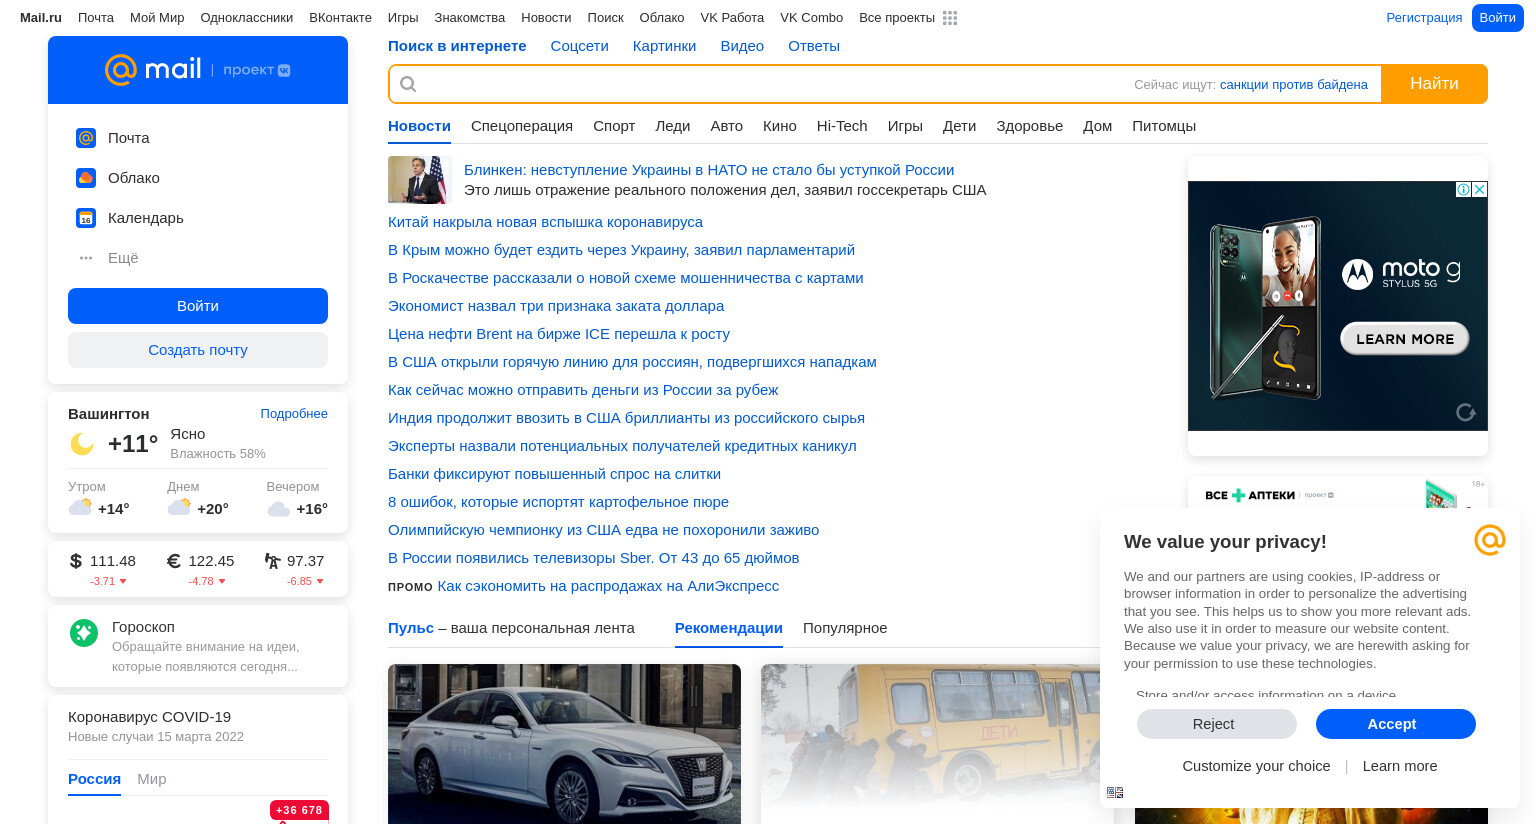The width and height of the screenshot is (1536, 824).
Task: Open Одноклассники in top bar
Action: tap(247, 18)
